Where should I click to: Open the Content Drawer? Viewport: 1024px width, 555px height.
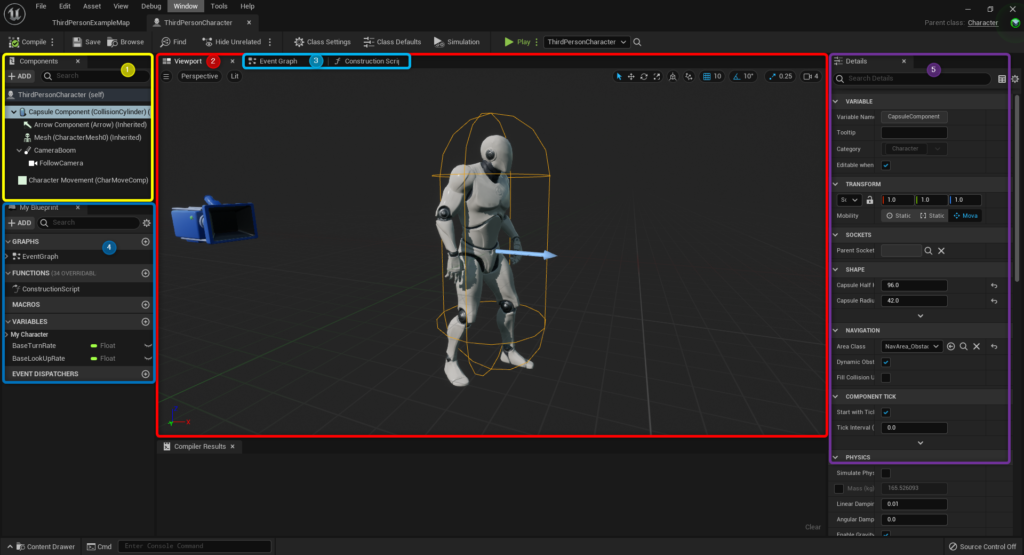point(46,547)
